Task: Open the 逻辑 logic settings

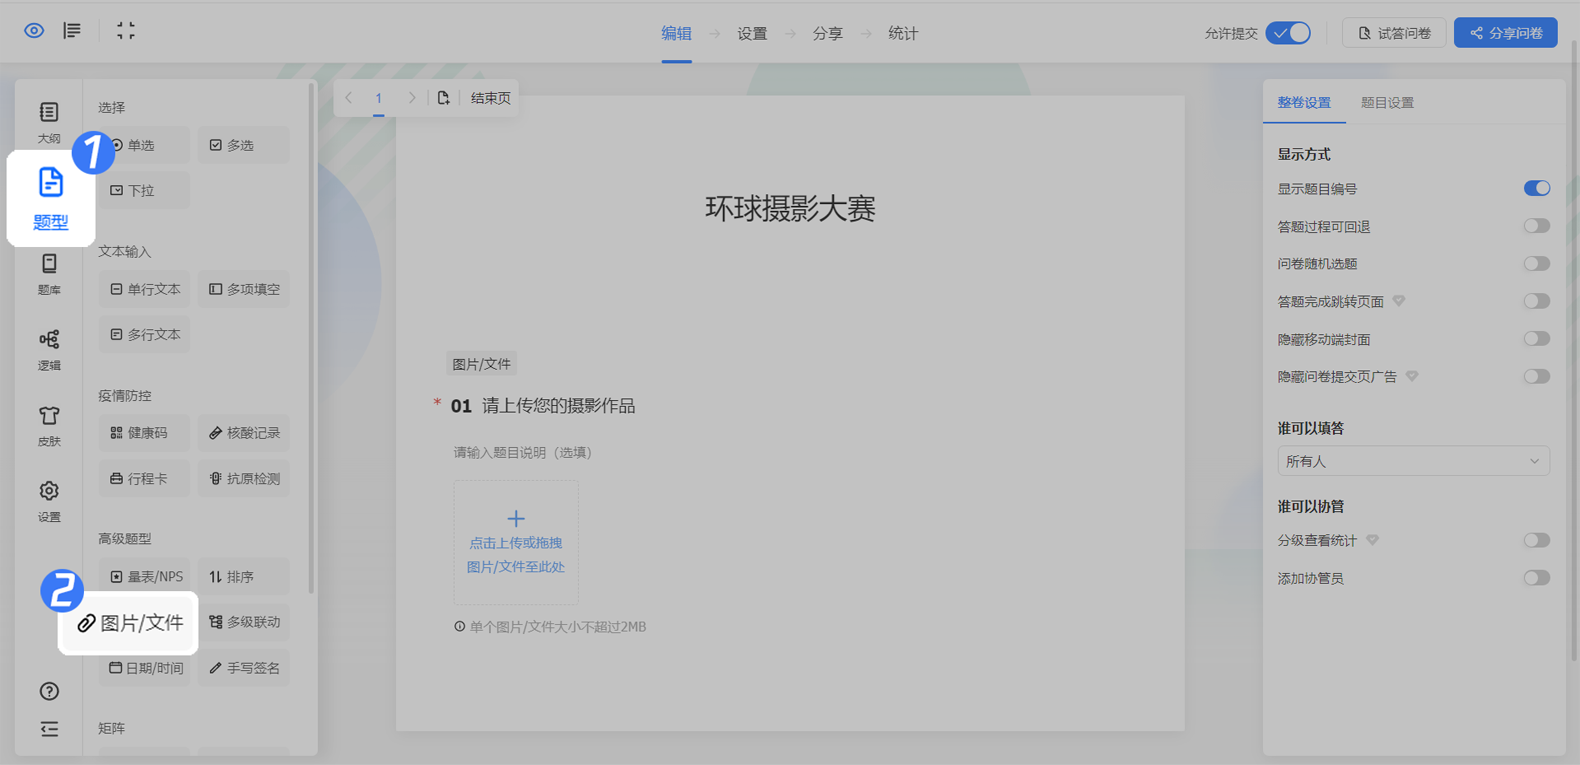Action: click(49, 349)
